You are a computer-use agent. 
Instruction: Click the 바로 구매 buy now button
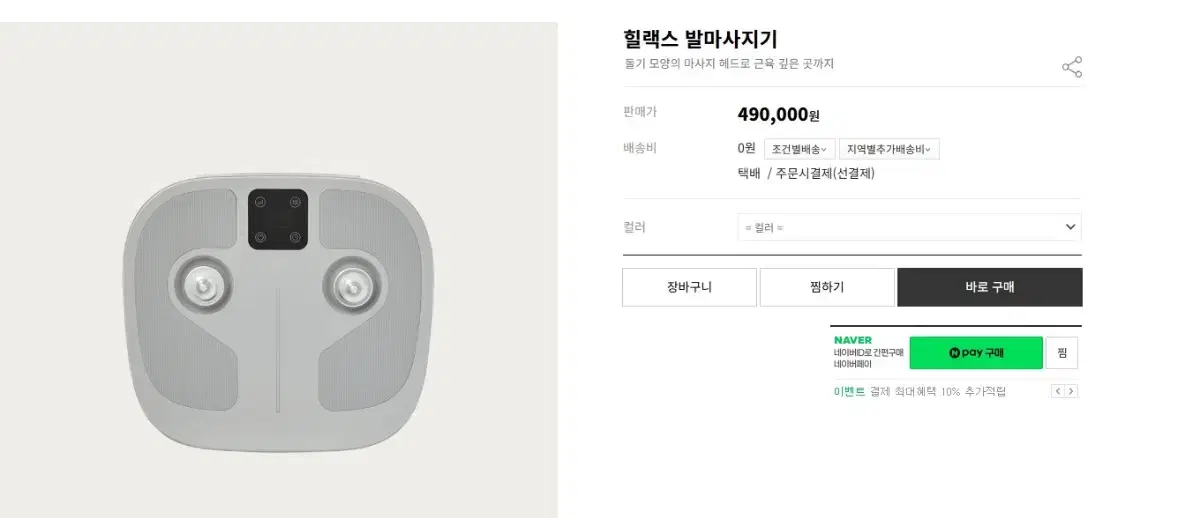tap(990, 287)
